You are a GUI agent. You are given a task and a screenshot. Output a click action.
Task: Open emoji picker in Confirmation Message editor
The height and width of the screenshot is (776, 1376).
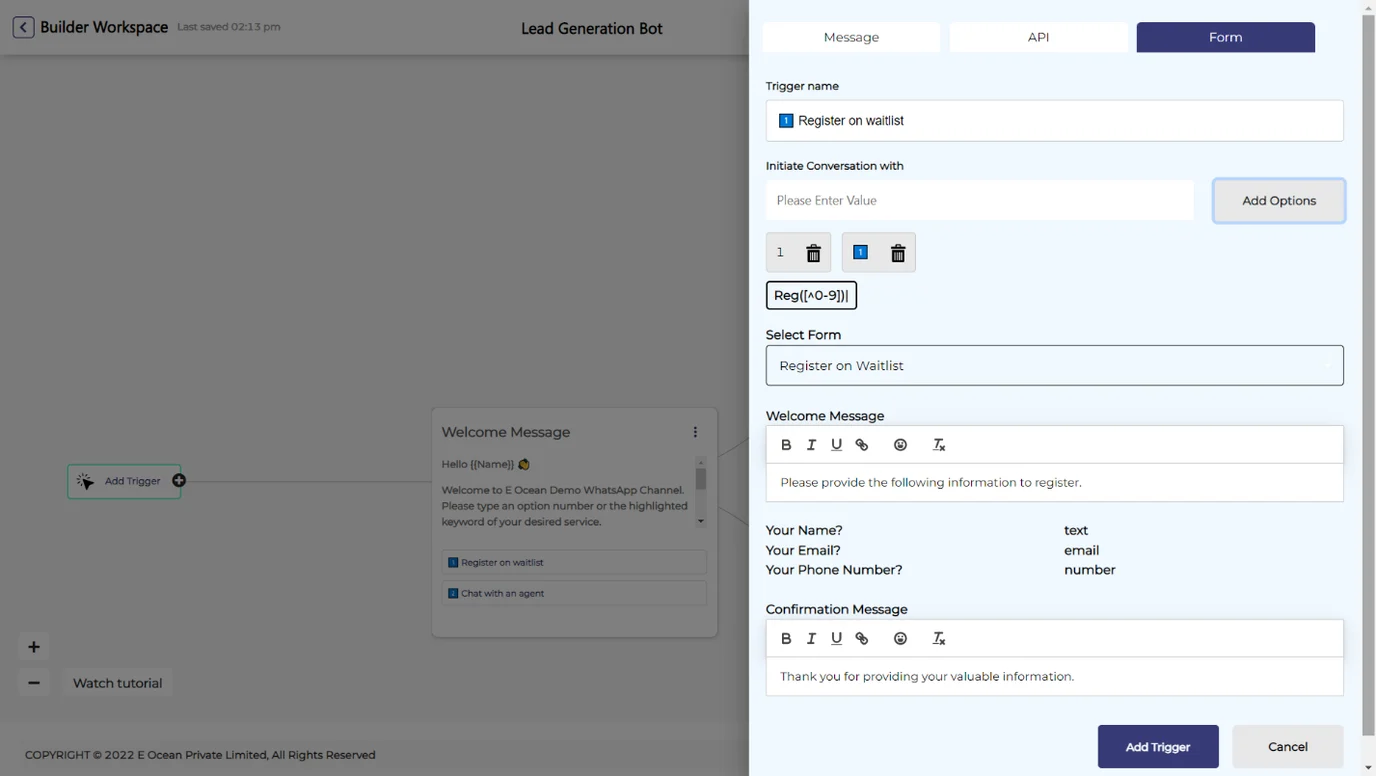(x=900, y=639)
